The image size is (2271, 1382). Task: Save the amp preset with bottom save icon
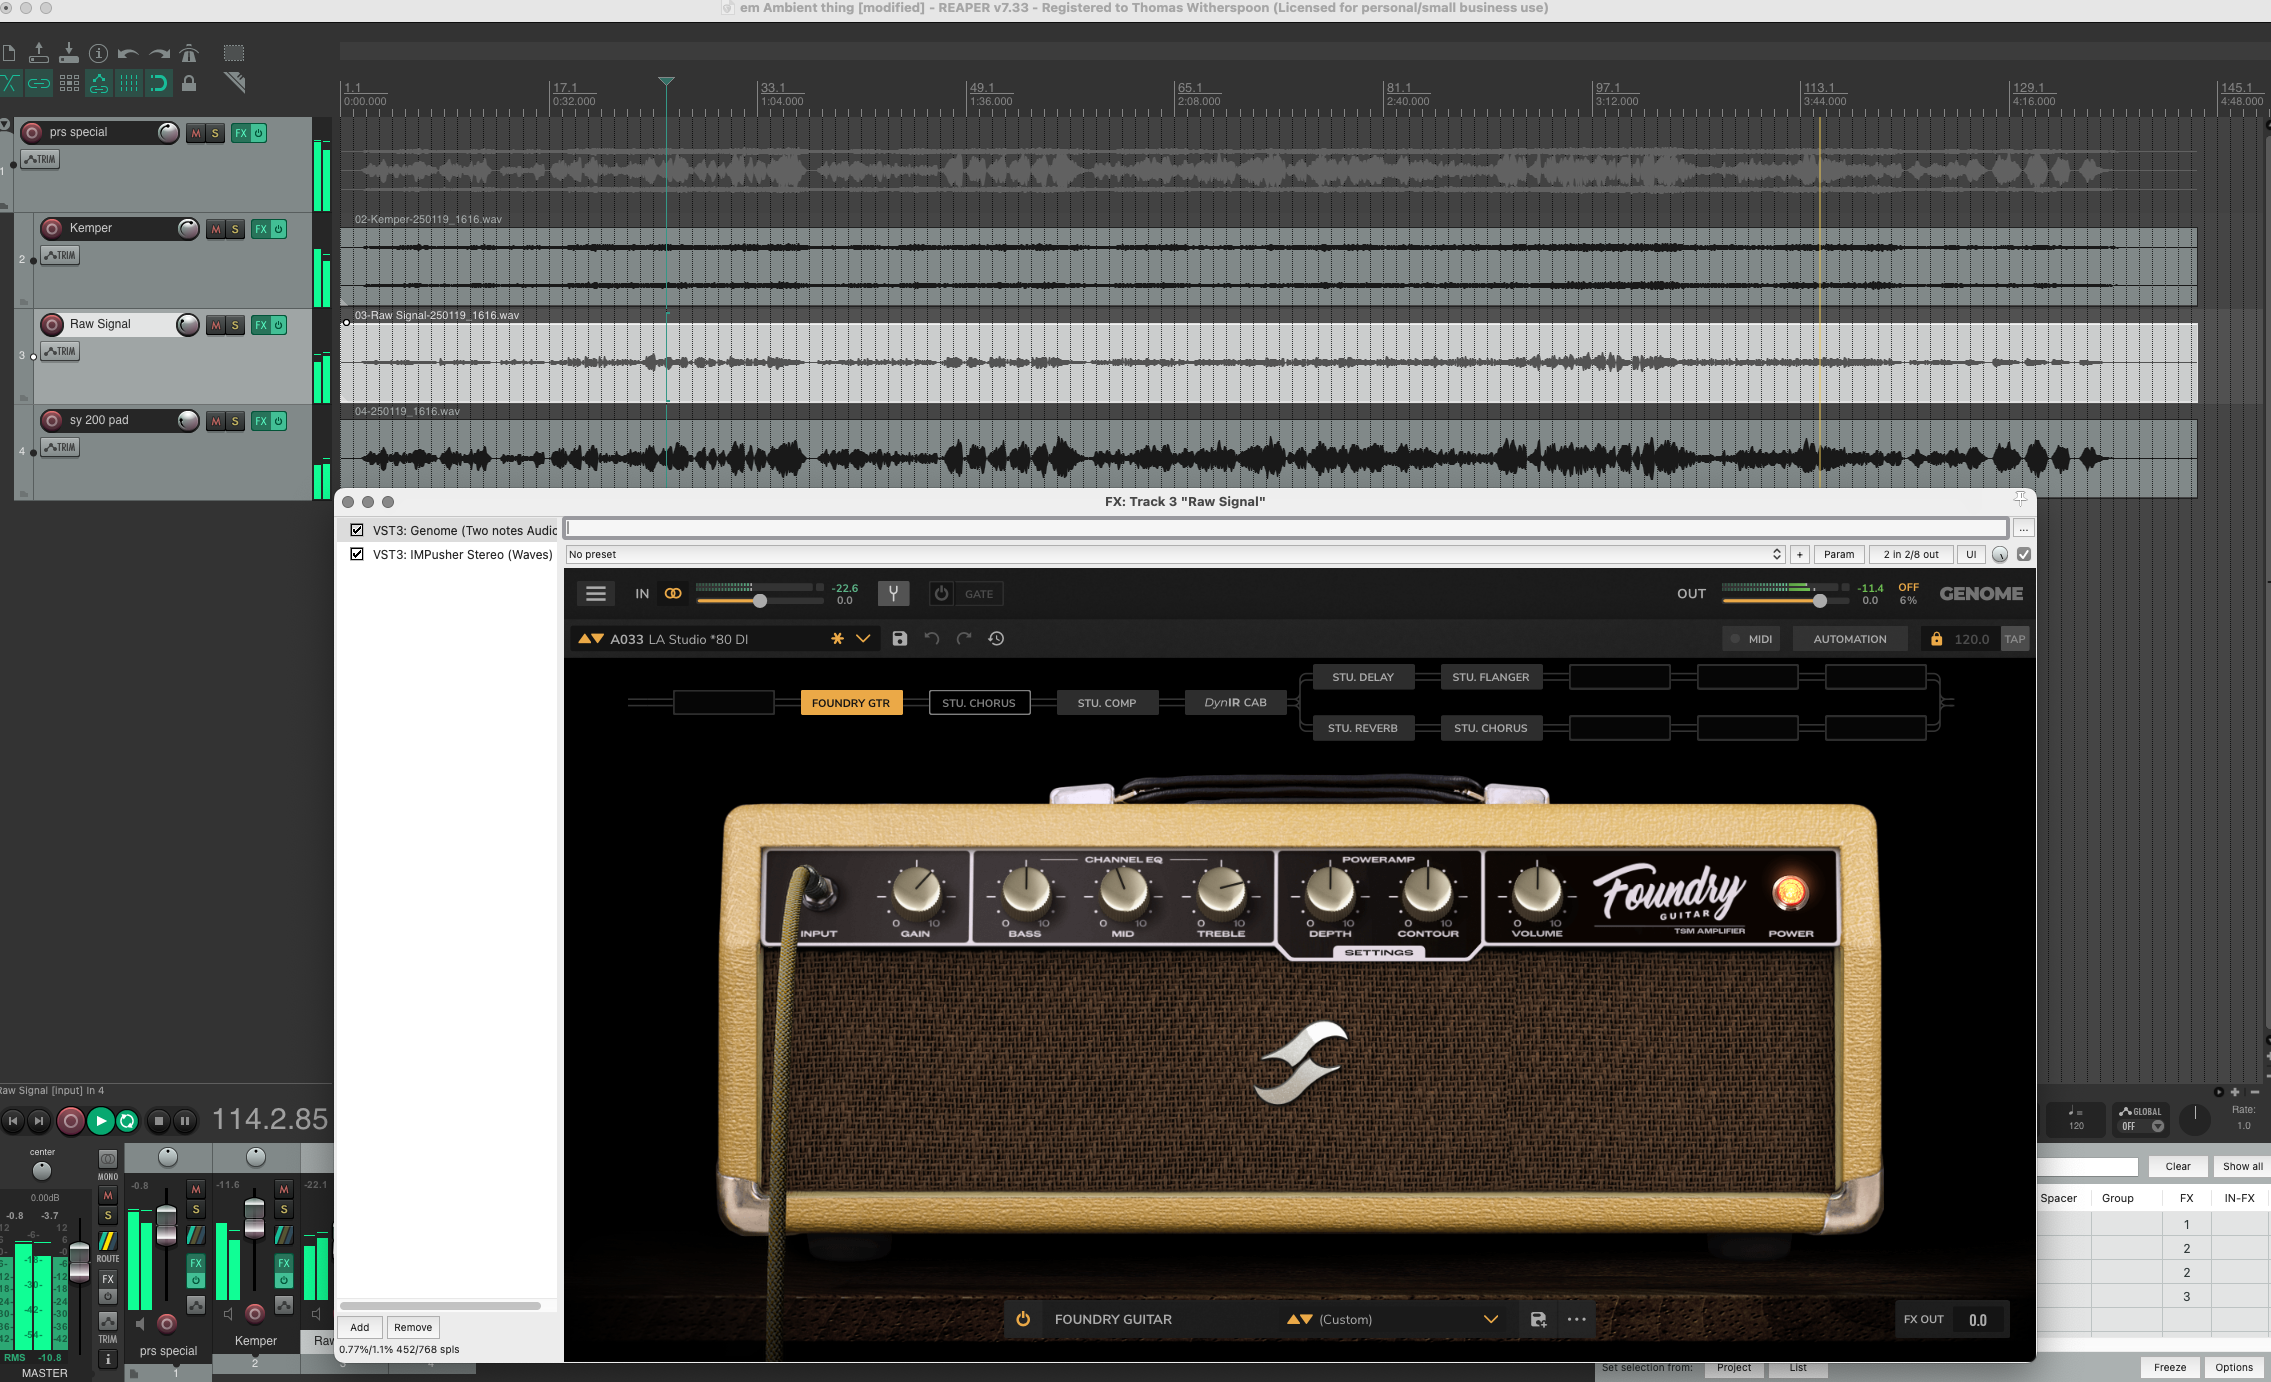1539,1319
